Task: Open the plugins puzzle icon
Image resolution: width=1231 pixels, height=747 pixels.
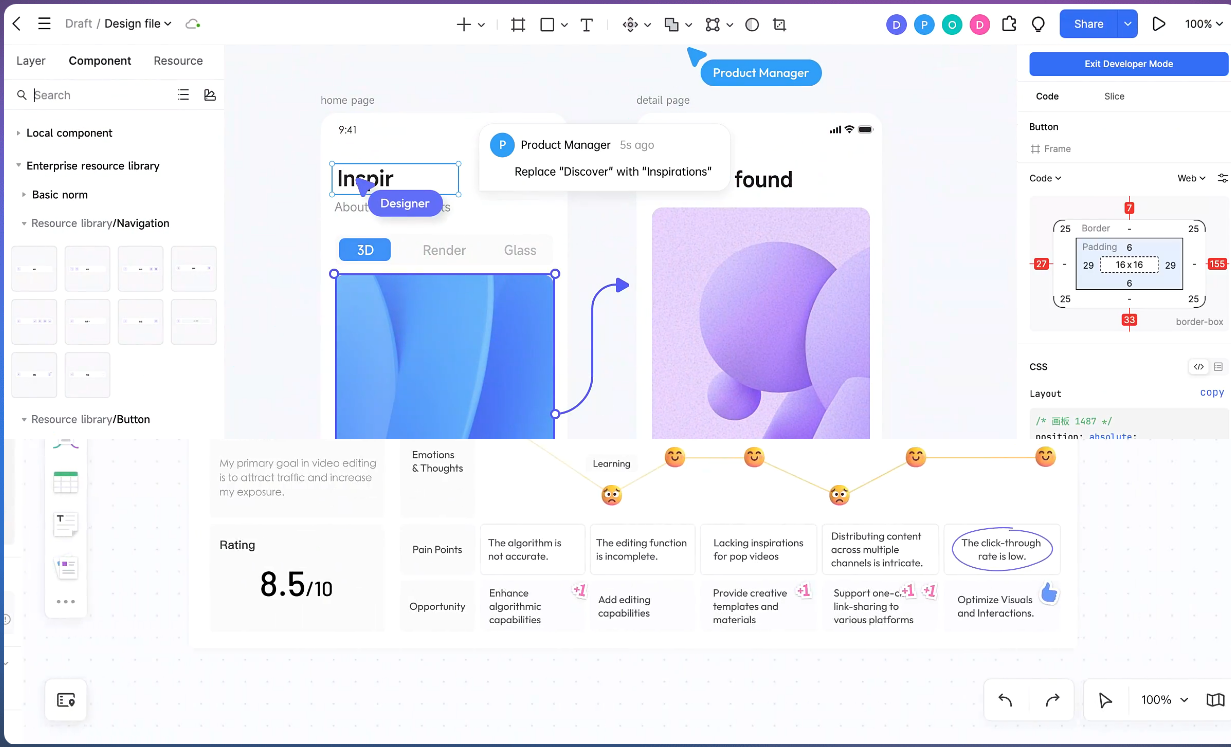Action: tap(1009, 24)
